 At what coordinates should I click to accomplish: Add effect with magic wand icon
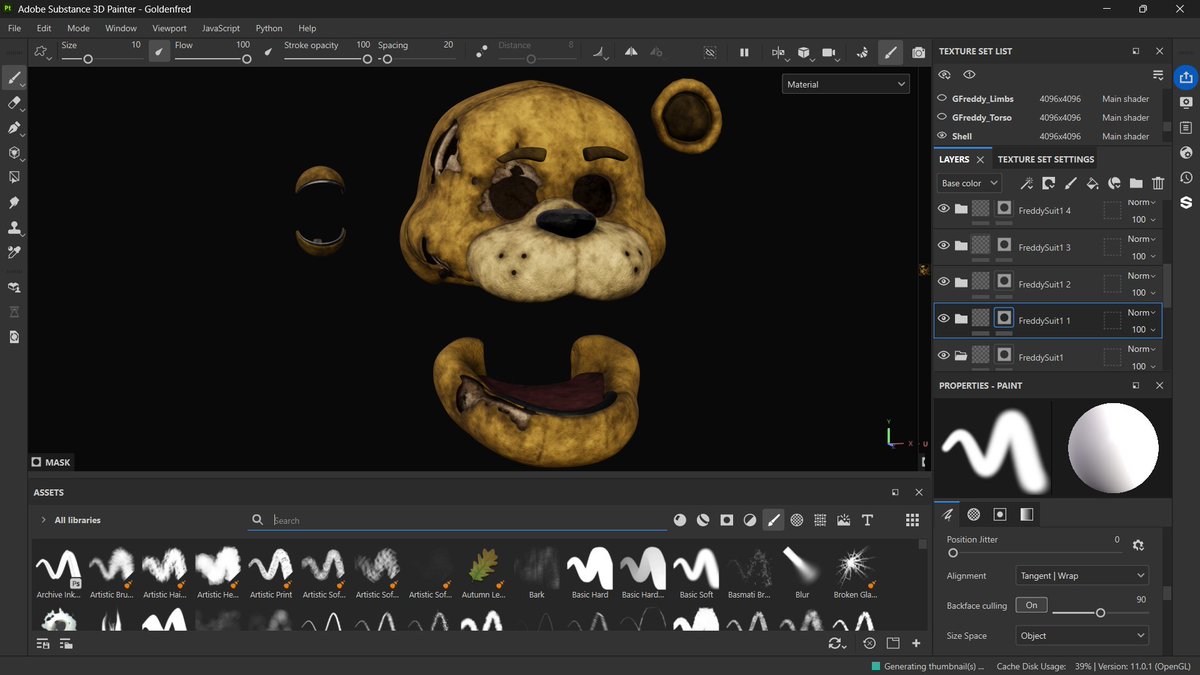click(x=1026, y=183)
